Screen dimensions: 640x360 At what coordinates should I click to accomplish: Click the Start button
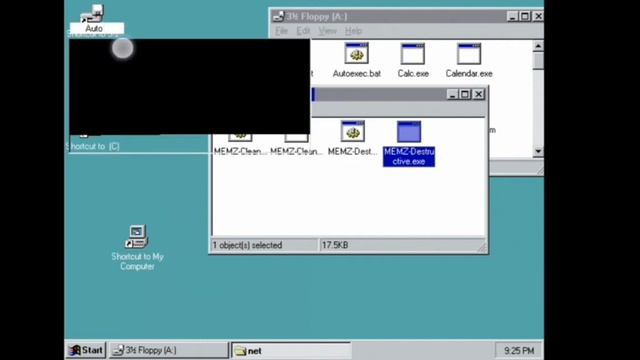click(x=86, y=350)
